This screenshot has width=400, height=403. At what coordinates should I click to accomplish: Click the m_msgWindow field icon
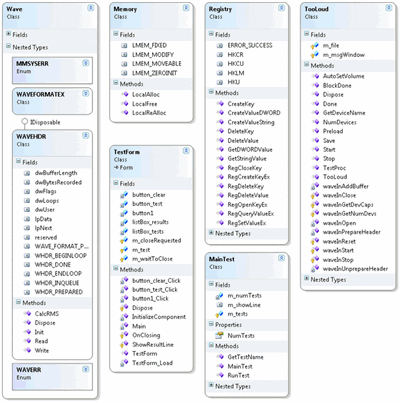click(315, 55)
